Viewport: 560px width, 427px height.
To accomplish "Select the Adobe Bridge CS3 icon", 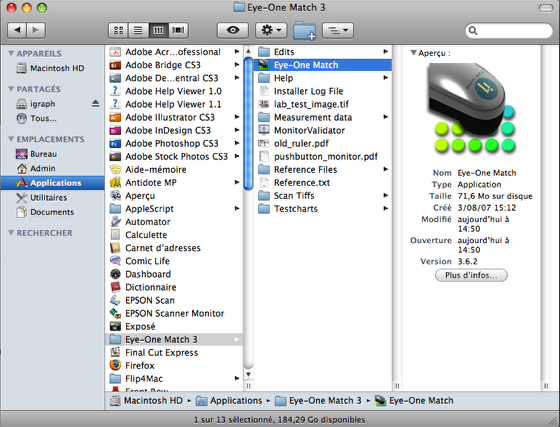I will tap(115, 65).
